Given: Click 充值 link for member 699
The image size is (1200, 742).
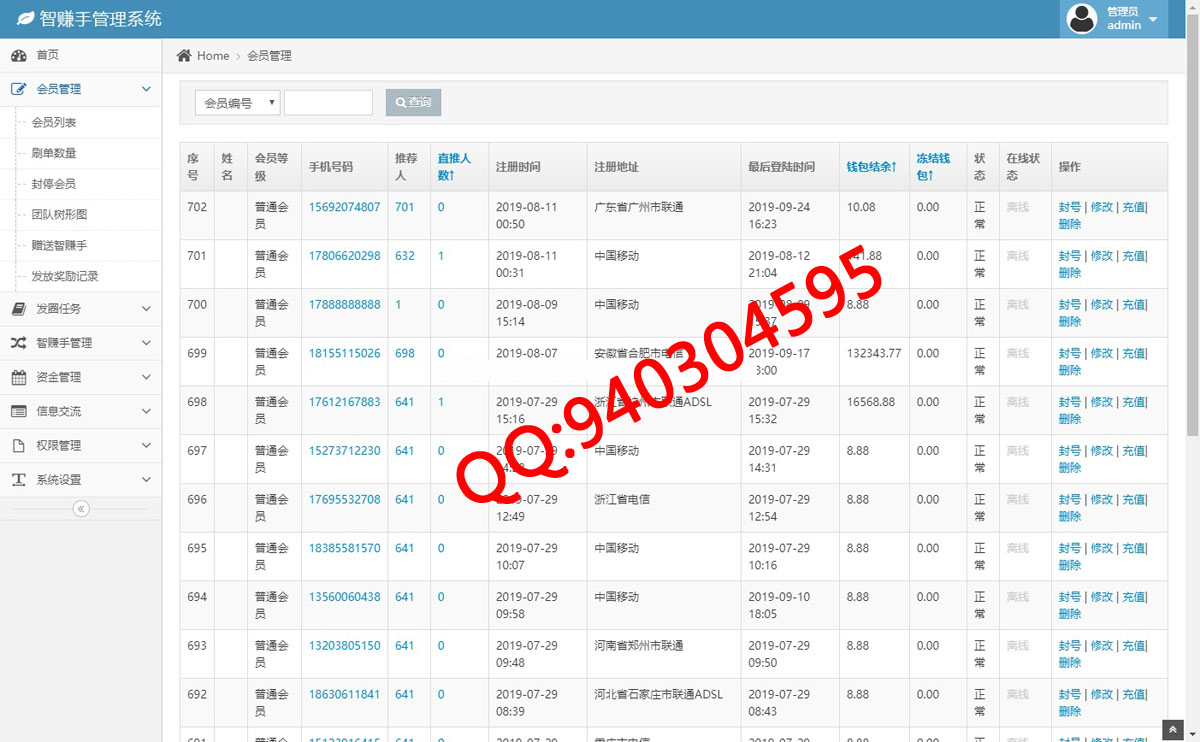Looking at the screenshot, I should [1133, 353].
